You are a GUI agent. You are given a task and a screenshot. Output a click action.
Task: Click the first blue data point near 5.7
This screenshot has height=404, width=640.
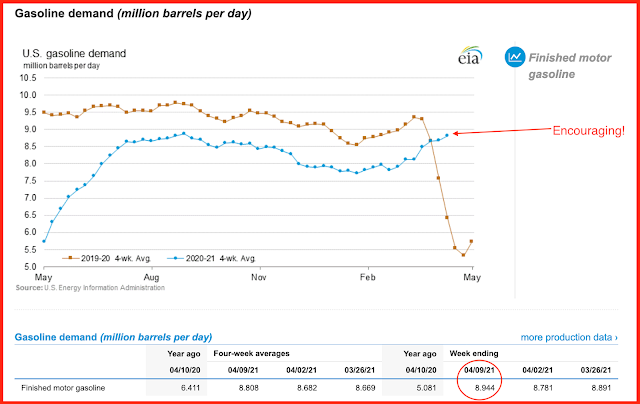click(44, 241)
